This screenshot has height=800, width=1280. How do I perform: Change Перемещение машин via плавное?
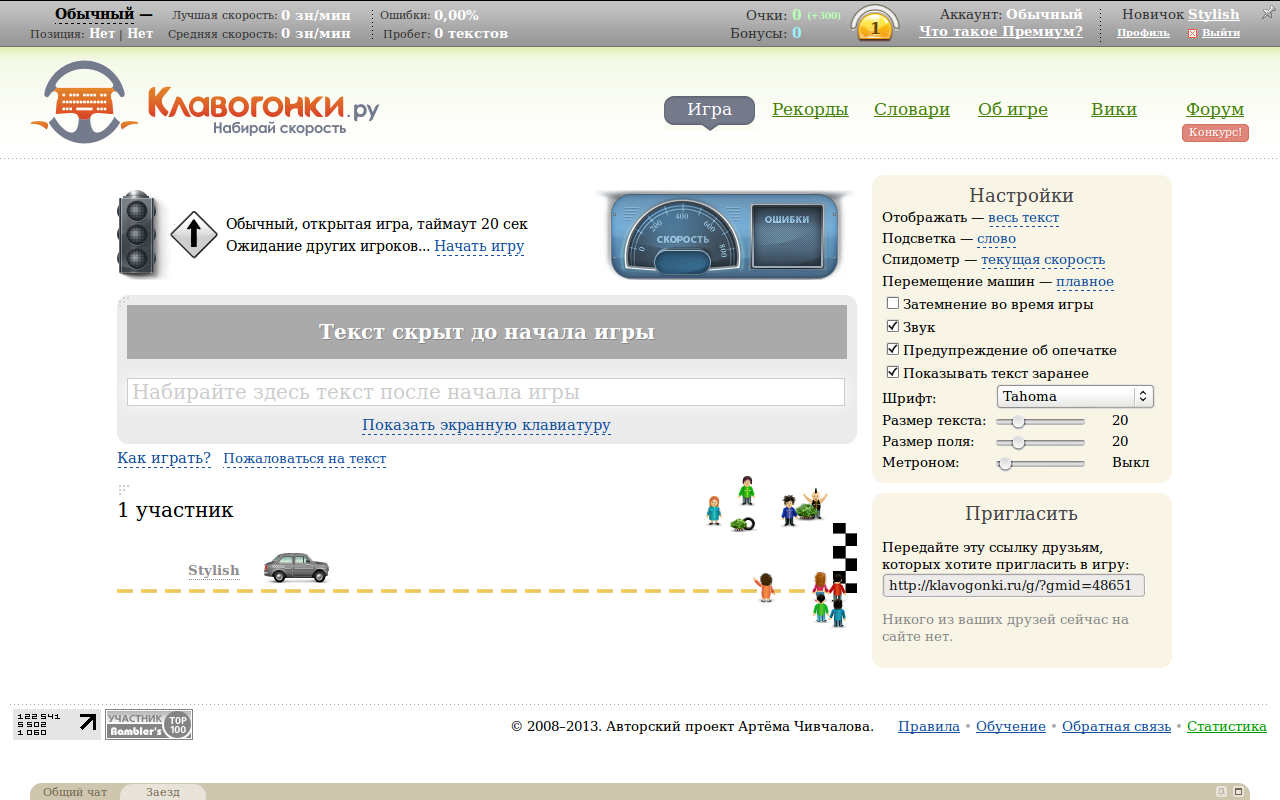point(1085,282)
